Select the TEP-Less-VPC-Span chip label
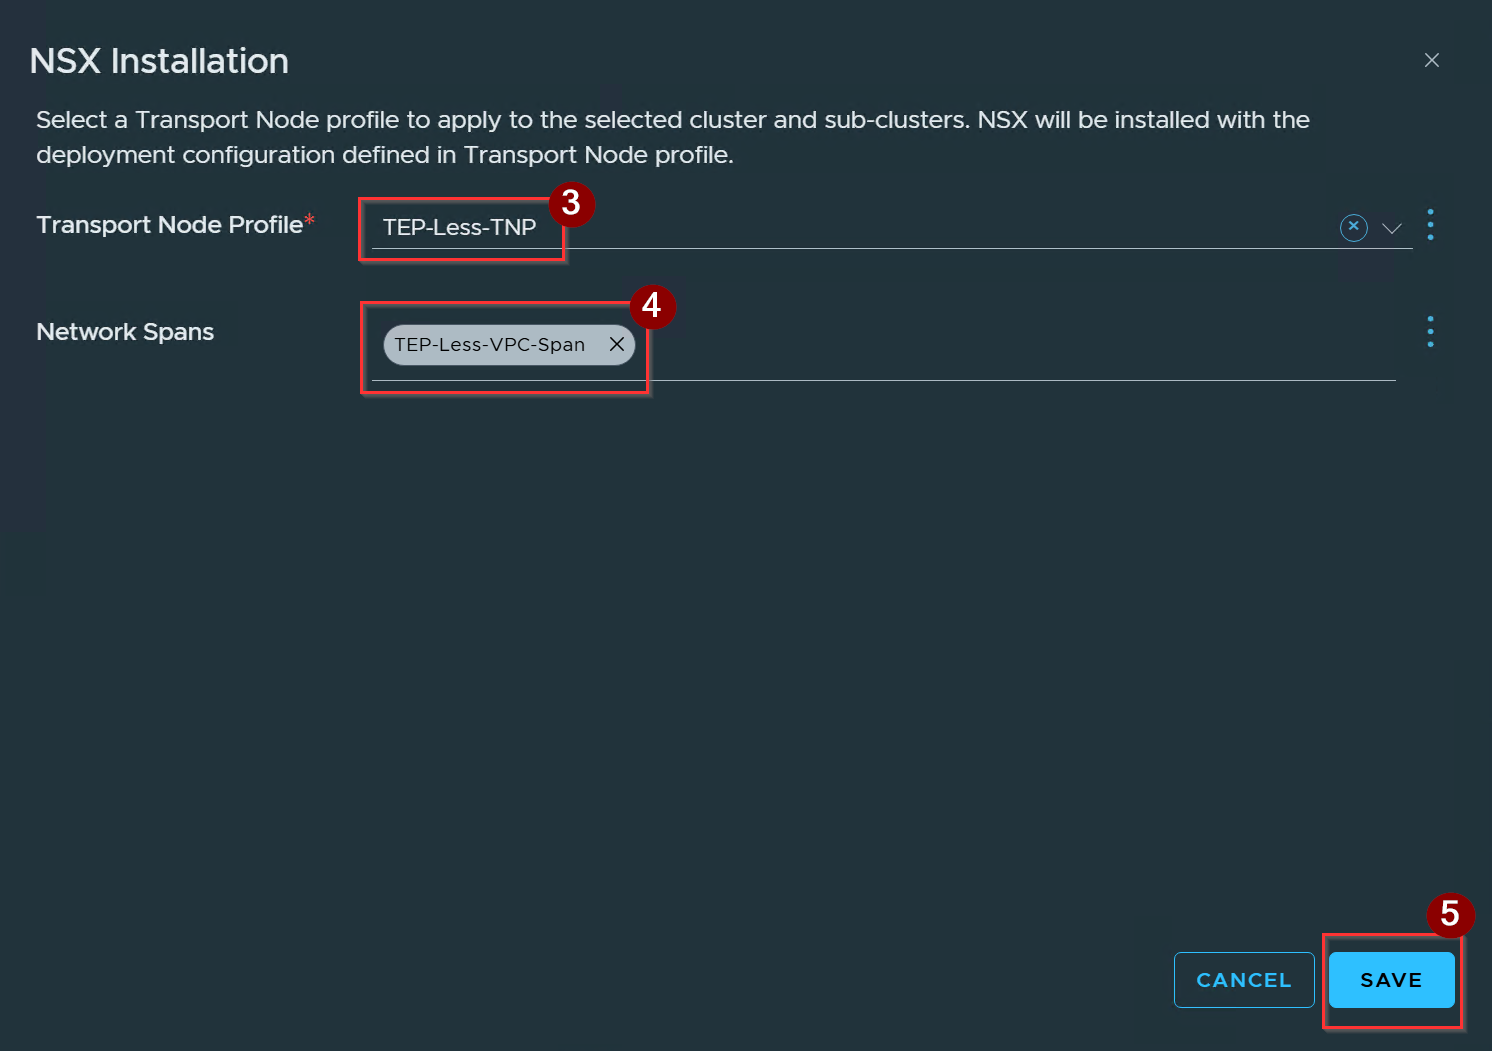This screenshot has width=1492, height=1051. (x=489, y=345)
